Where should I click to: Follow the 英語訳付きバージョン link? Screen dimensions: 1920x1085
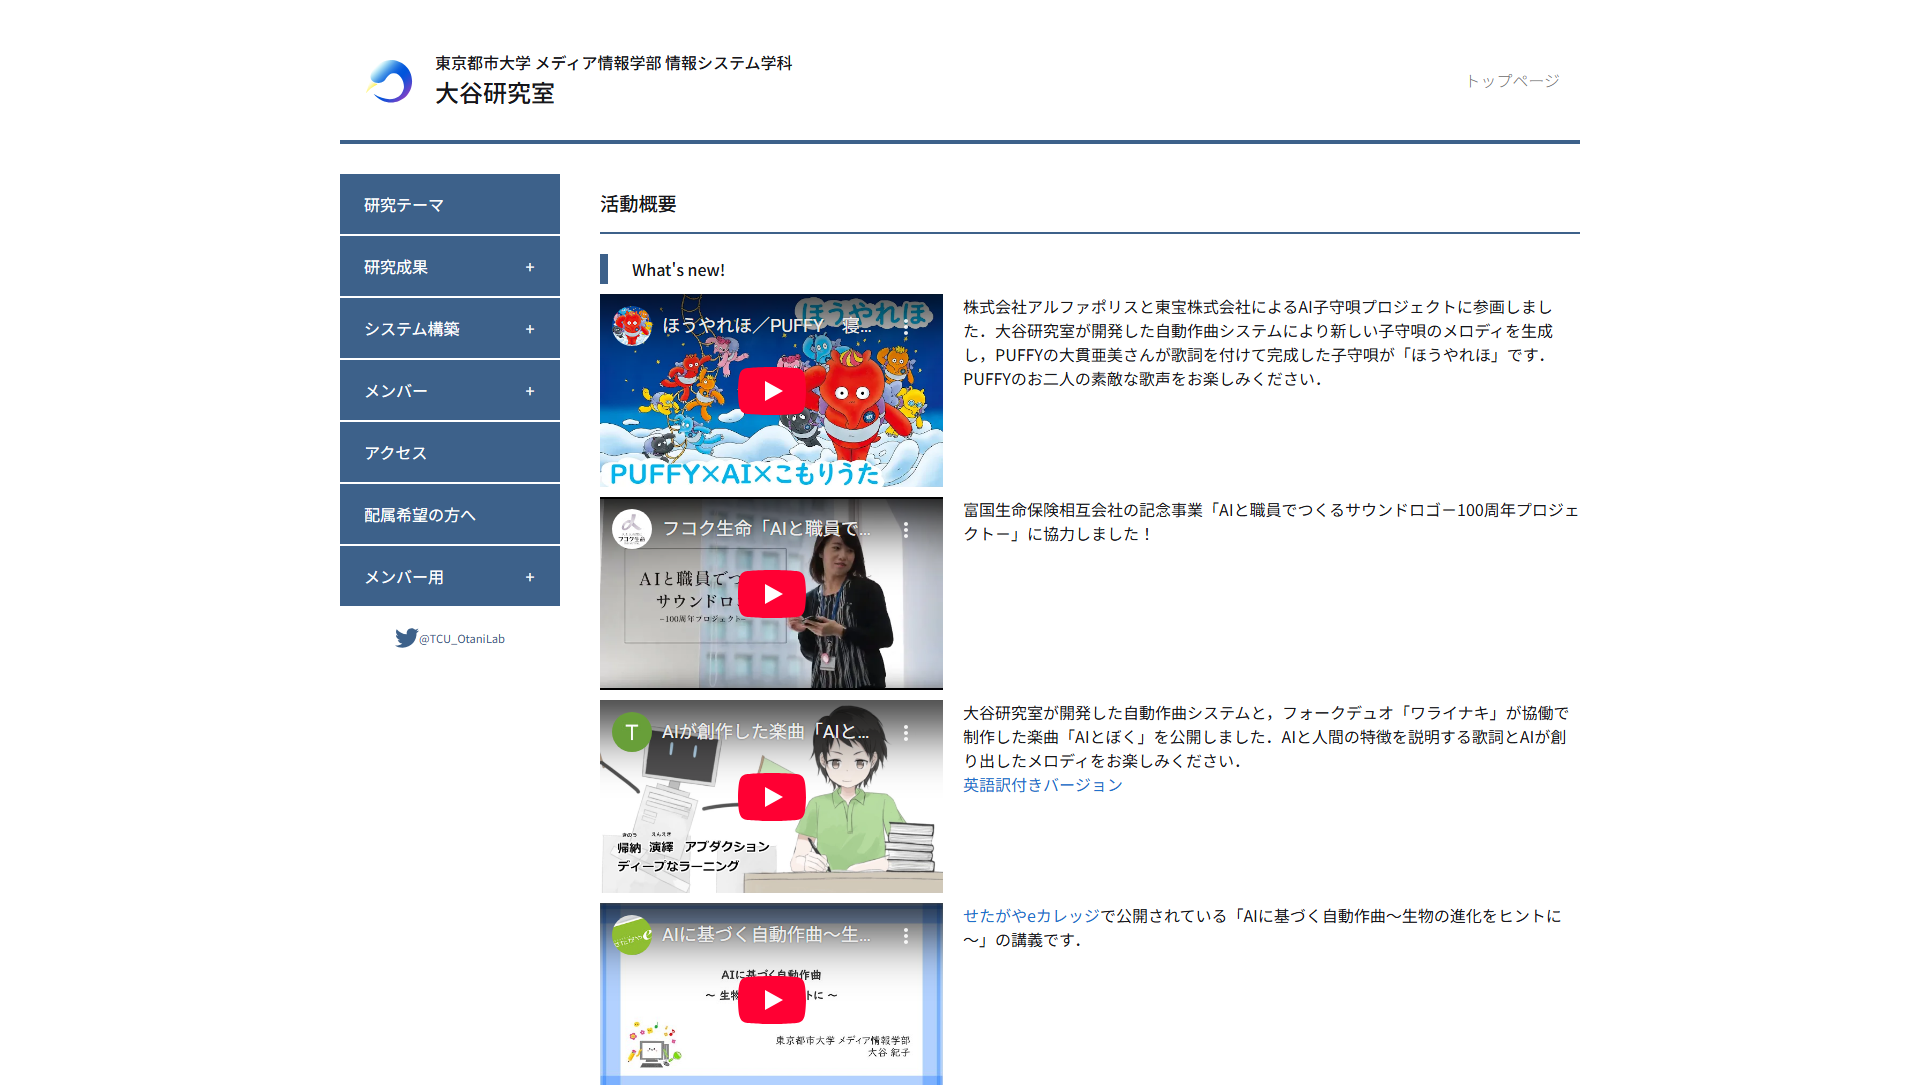[1042, 785]
